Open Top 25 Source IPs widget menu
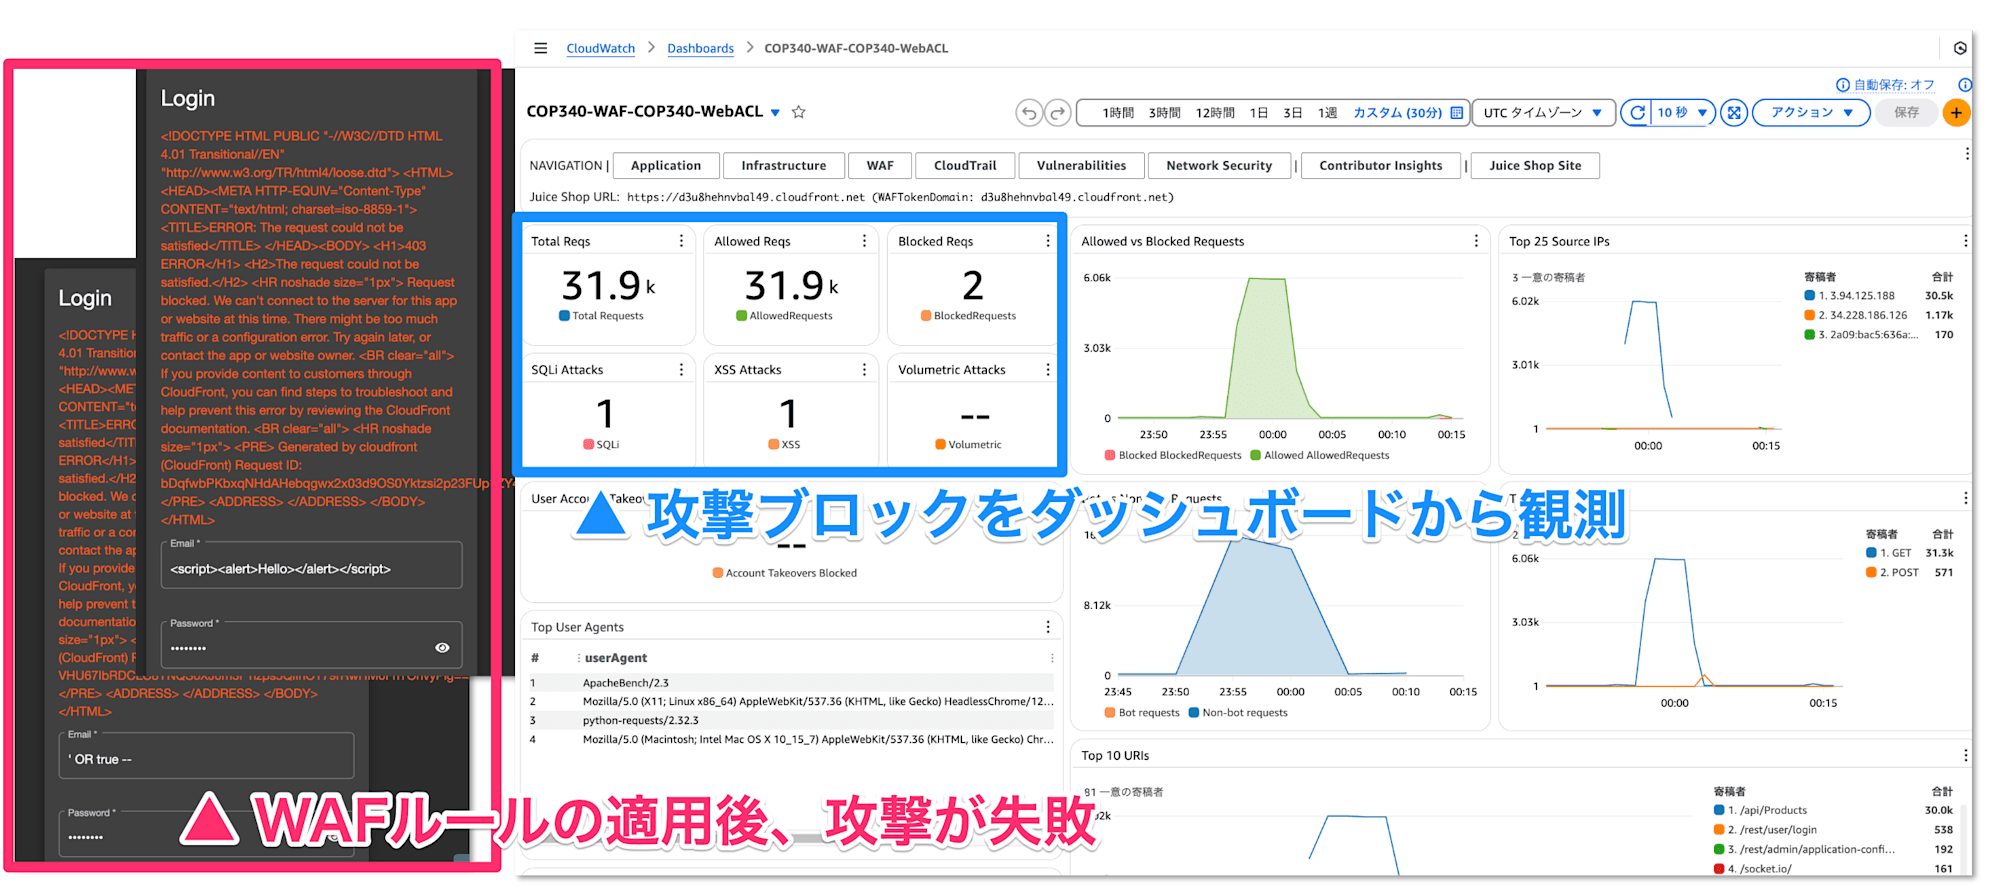 click(x=1965, y=241)
